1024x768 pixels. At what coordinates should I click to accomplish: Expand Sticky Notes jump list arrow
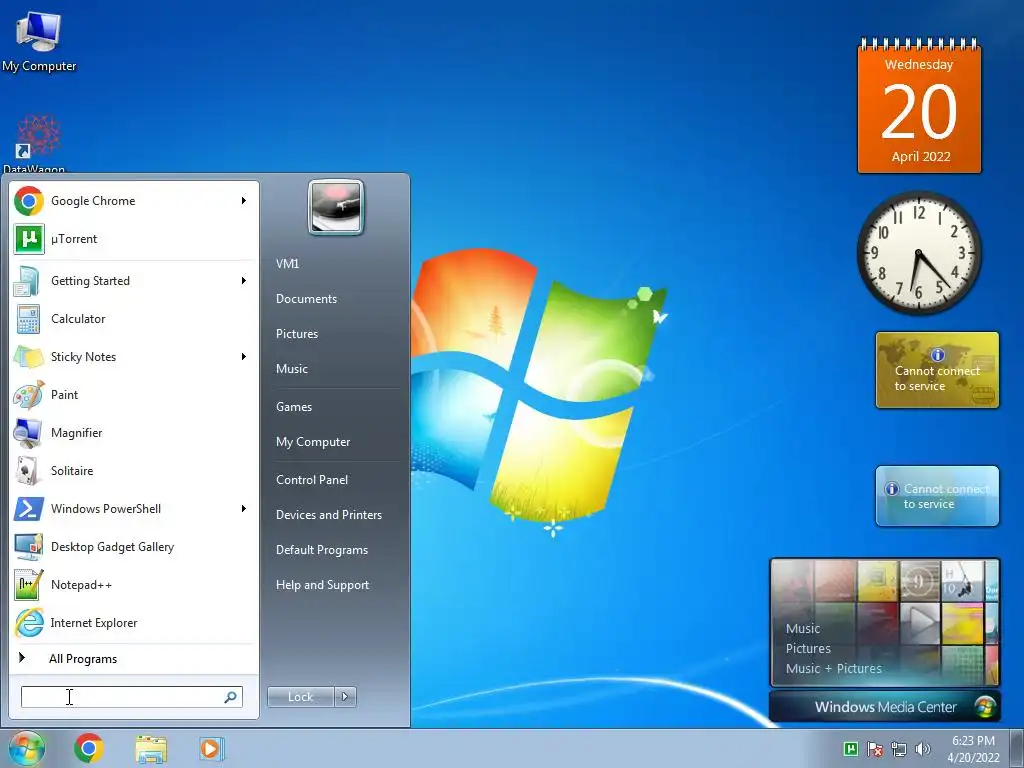[244, 357]
